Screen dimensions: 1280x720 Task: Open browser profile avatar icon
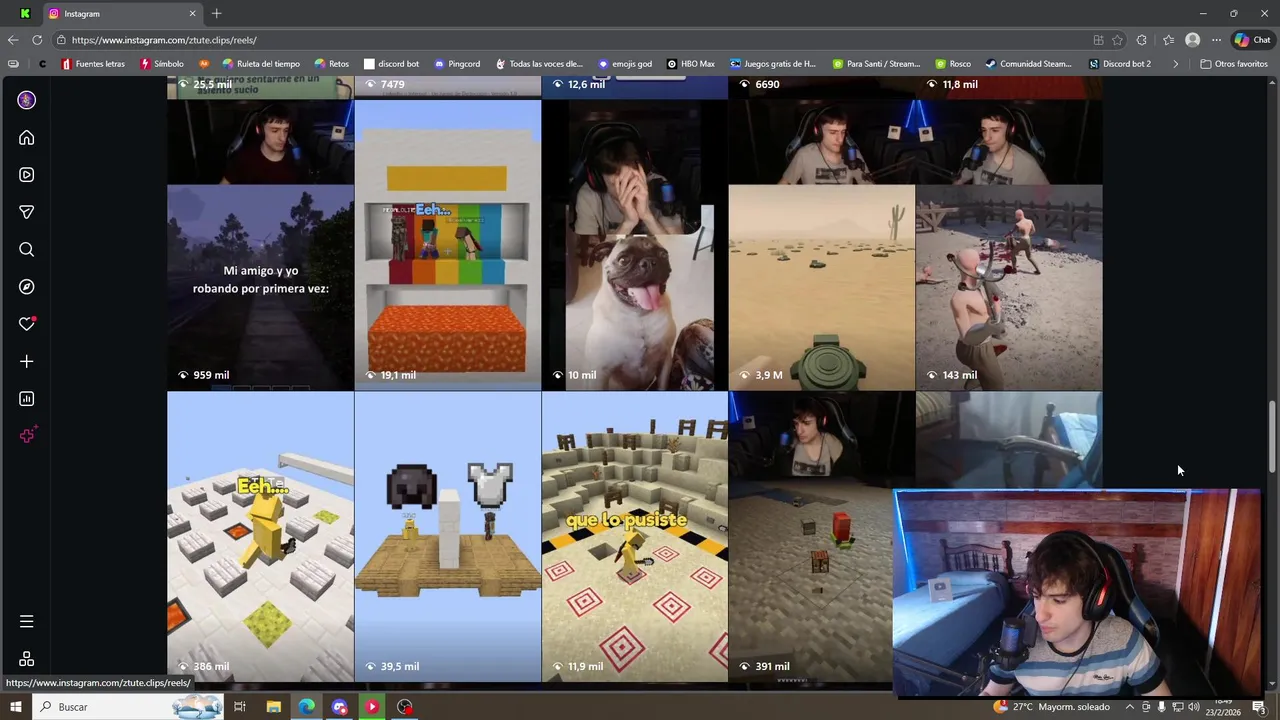coord(1192,40)
